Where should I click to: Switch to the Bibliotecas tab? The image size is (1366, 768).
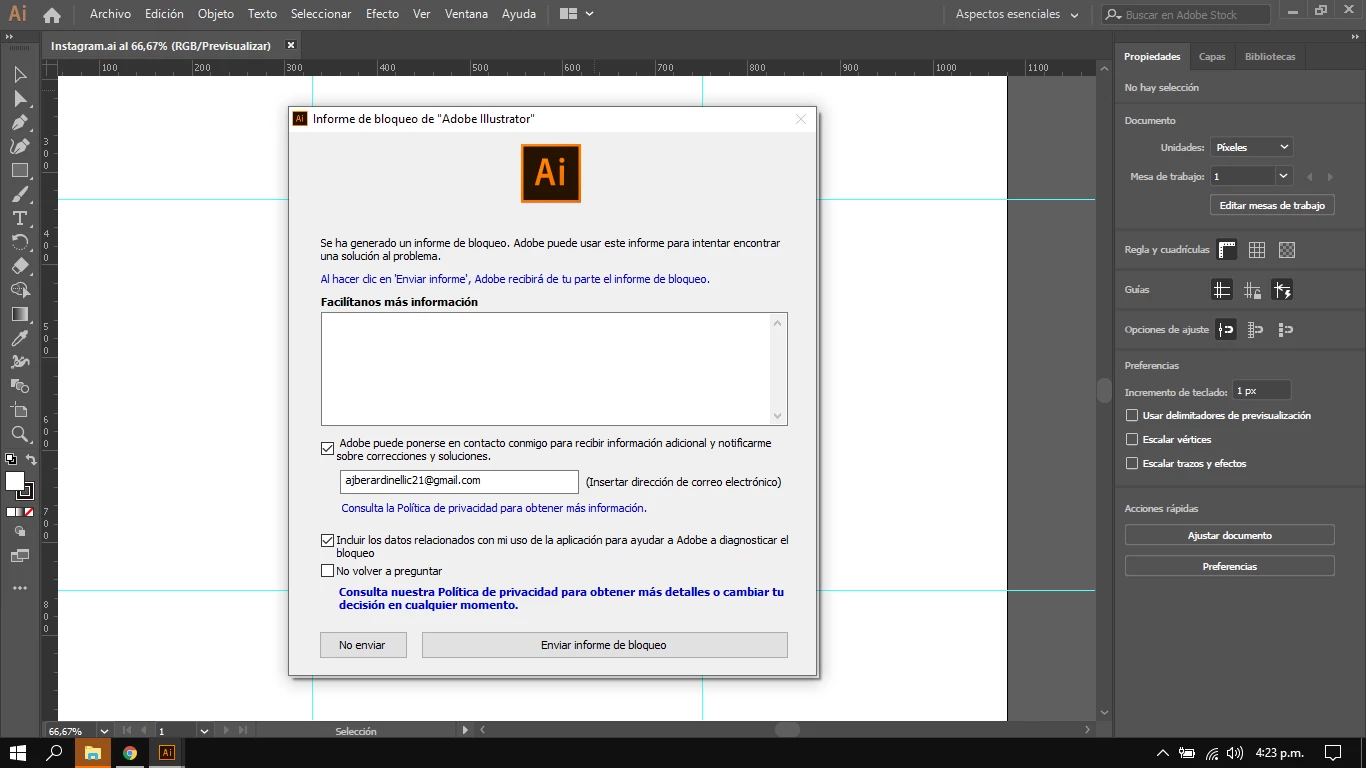click(x=1270, y=57)
